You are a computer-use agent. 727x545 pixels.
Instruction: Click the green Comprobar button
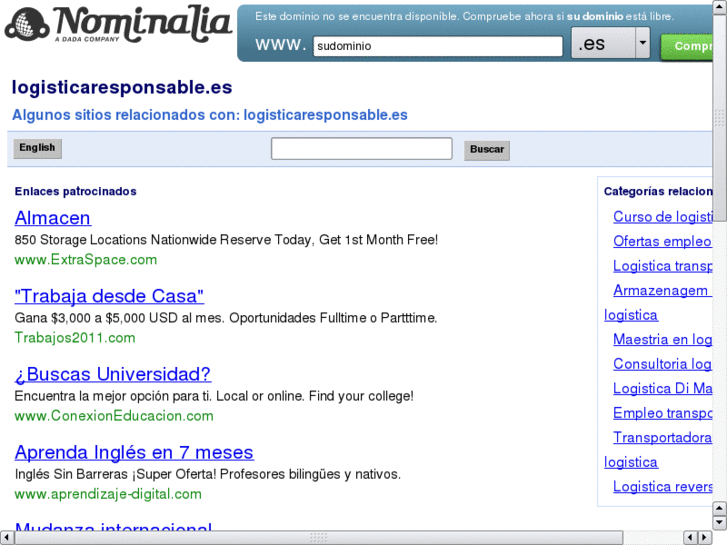pyautogui.click(x=687, y=46)
